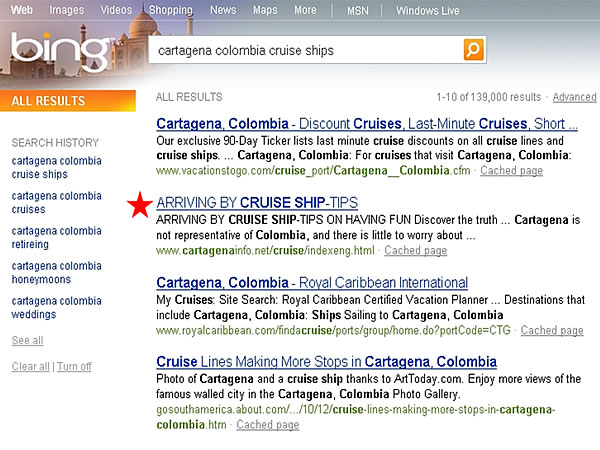Click the search query input field
This screenshot has height=450, width=600.
coord(305,50)
